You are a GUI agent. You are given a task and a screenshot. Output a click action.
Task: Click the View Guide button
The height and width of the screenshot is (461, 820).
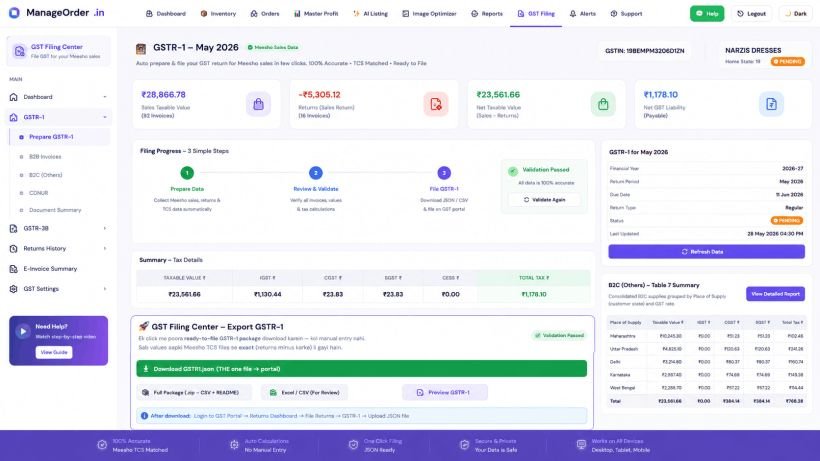coord(54,352)
